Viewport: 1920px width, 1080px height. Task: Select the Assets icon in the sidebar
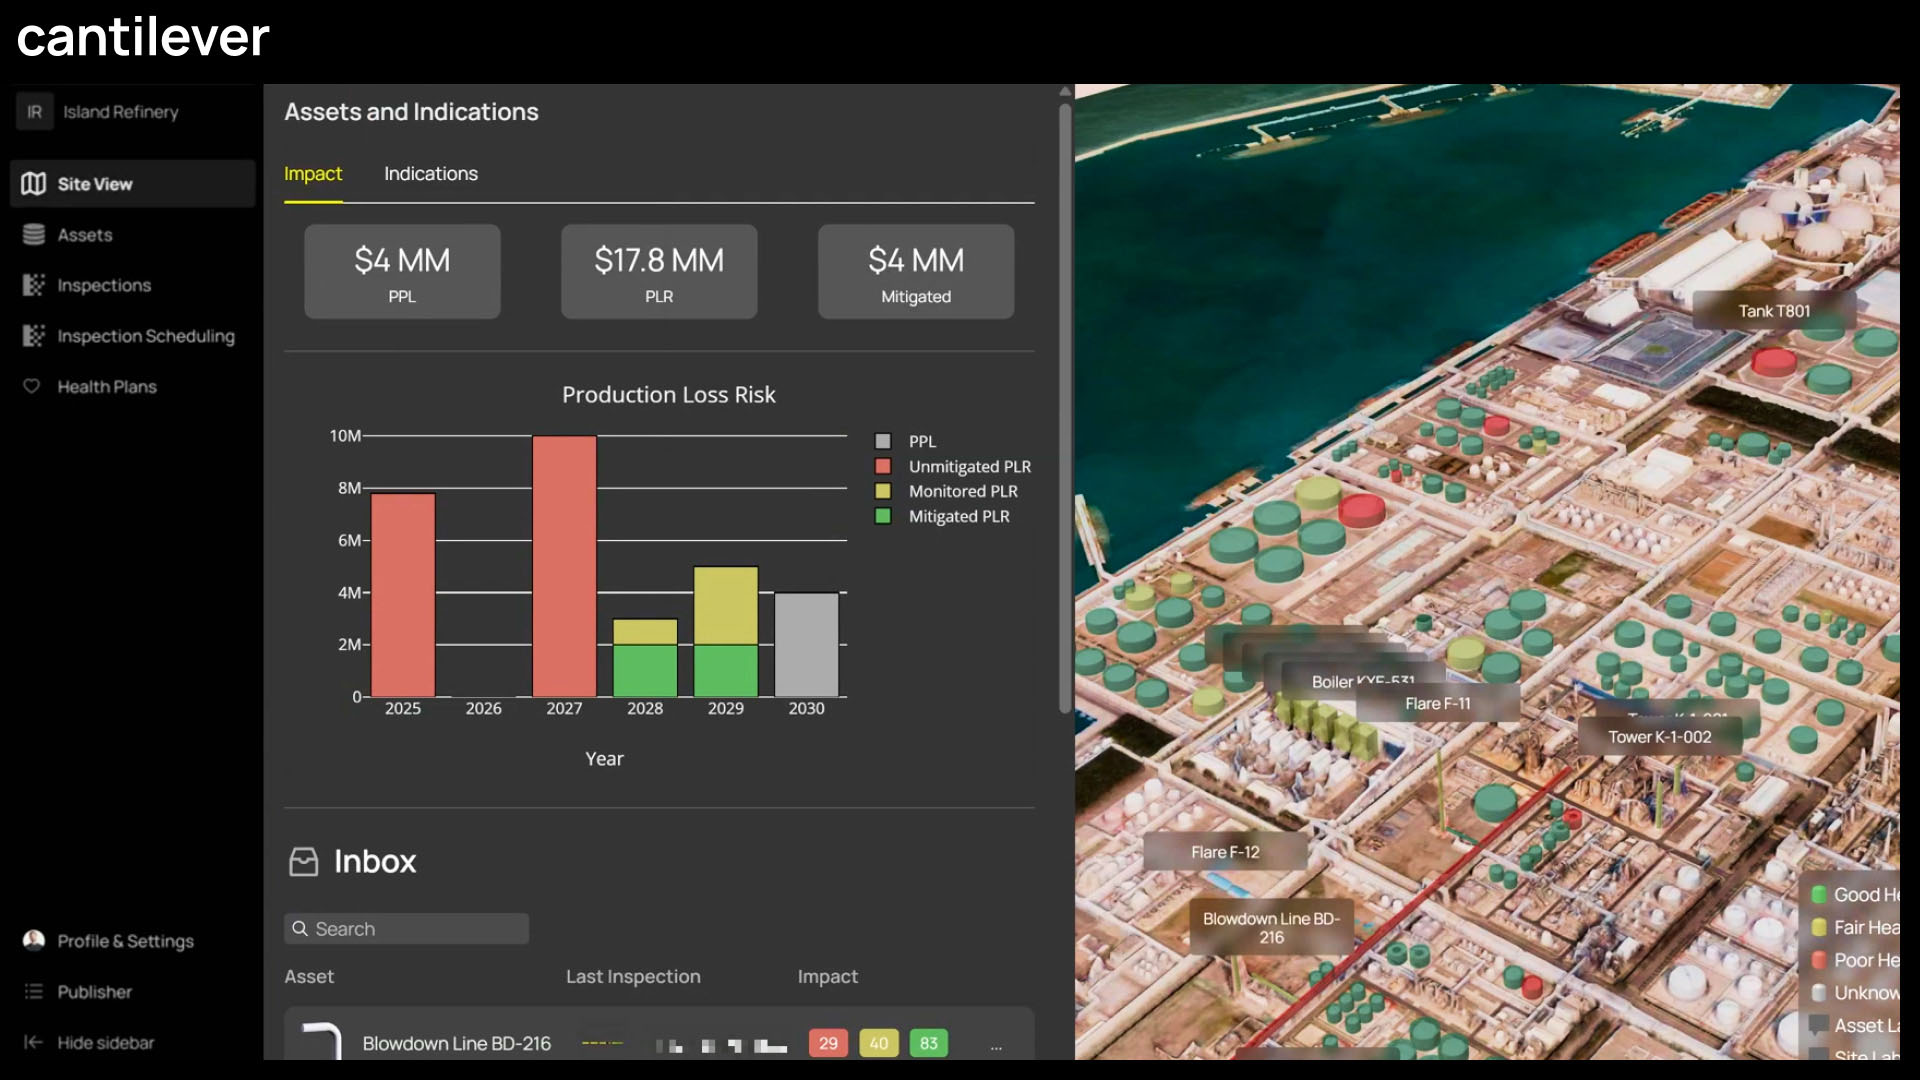pyautogui.click(x=85, y=234)
